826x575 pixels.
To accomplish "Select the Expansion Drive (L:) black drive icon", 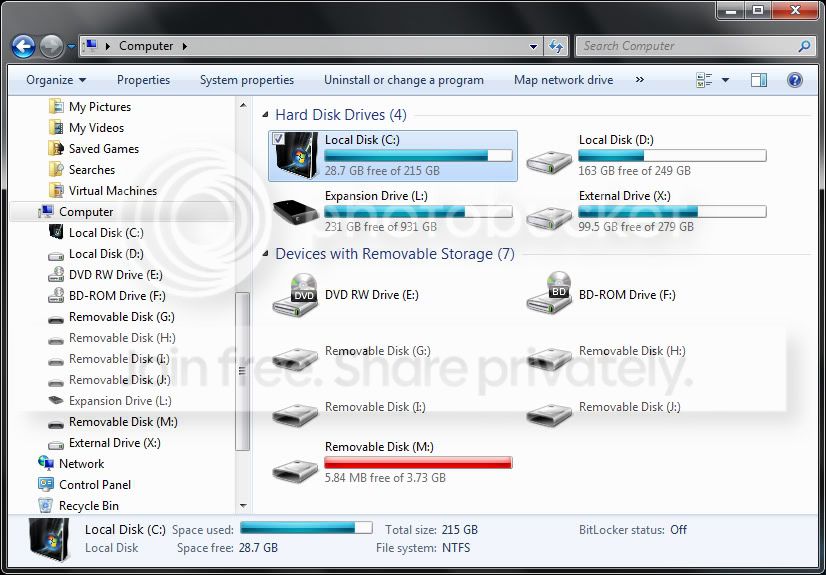I will [x=296, y=212].
